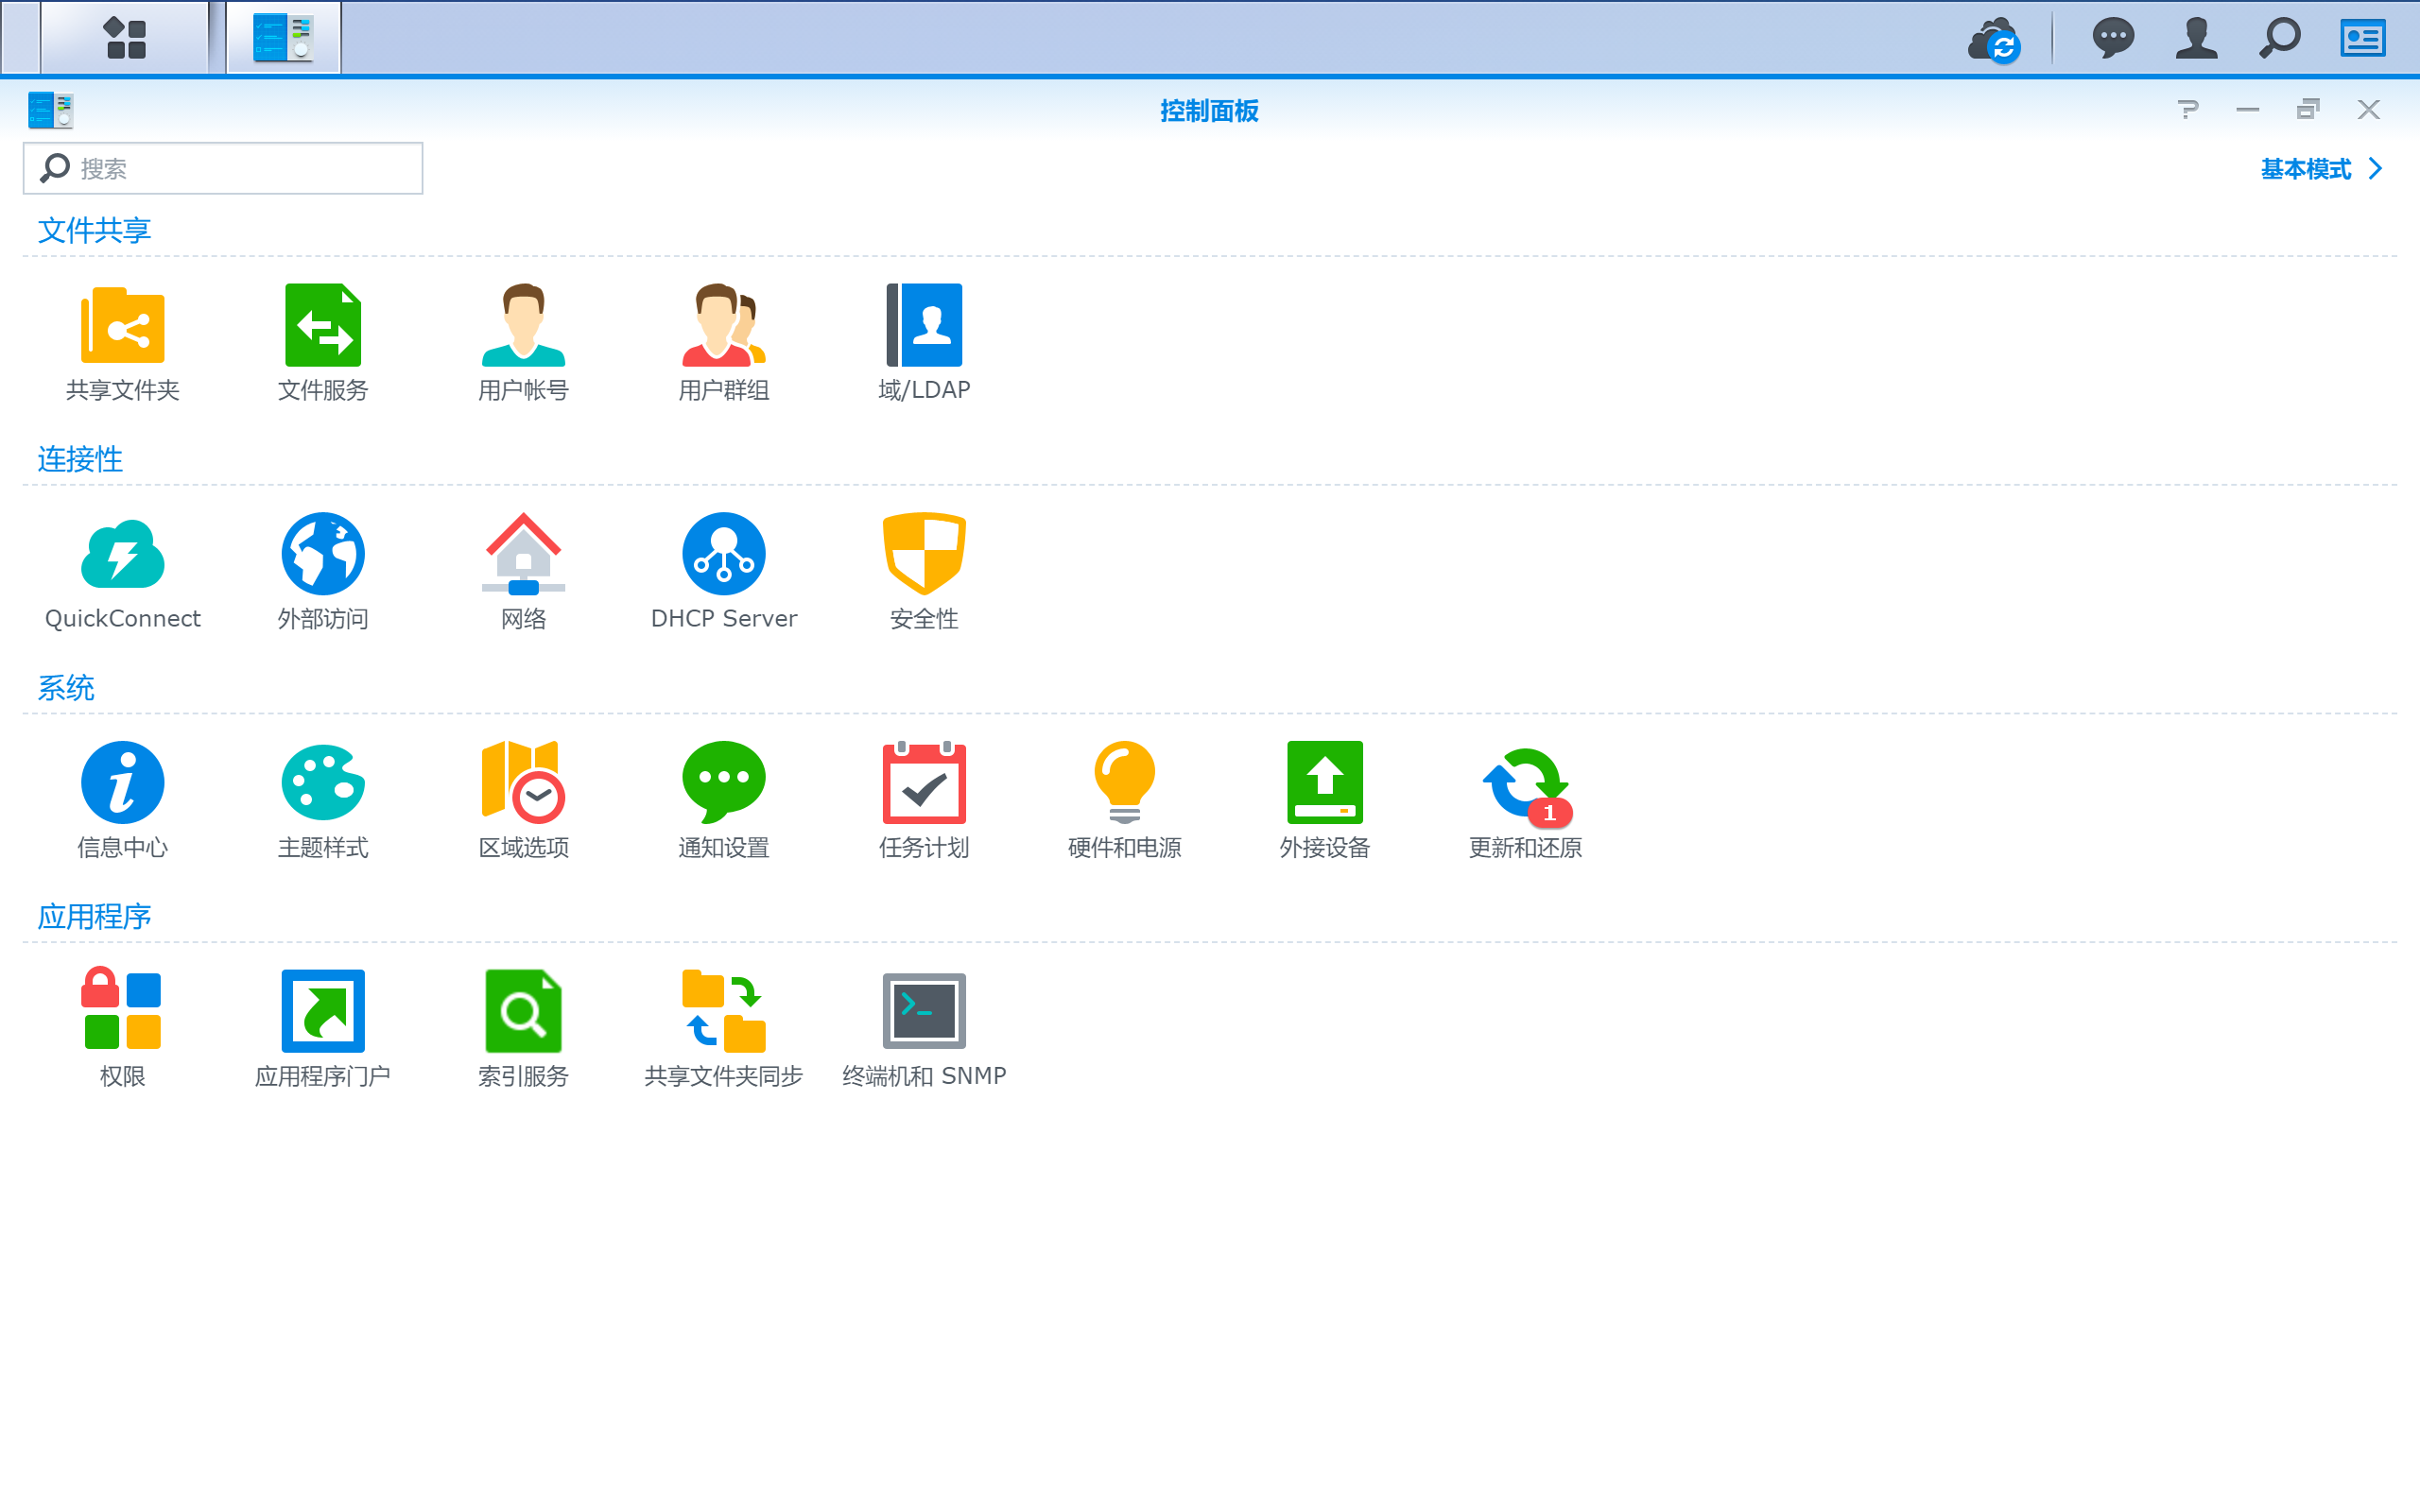Click the 搜索 search input field
Screen dimensions: 2420x1512
pos(222,168)
